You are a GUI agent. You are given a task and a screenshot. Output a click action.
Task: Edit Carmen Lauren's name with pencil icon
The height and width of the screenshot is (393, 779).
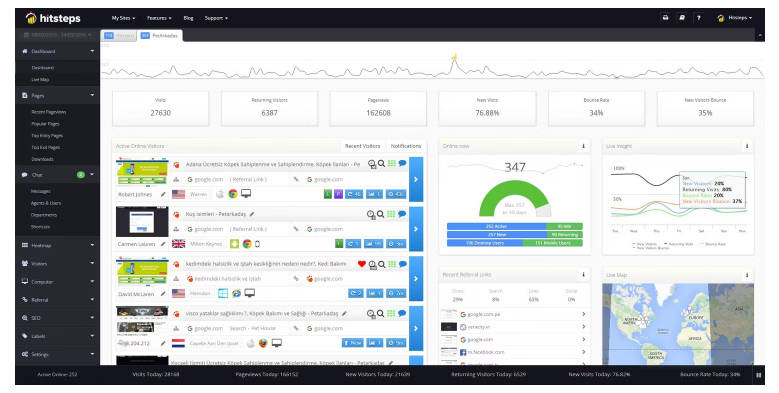(163, 244)
